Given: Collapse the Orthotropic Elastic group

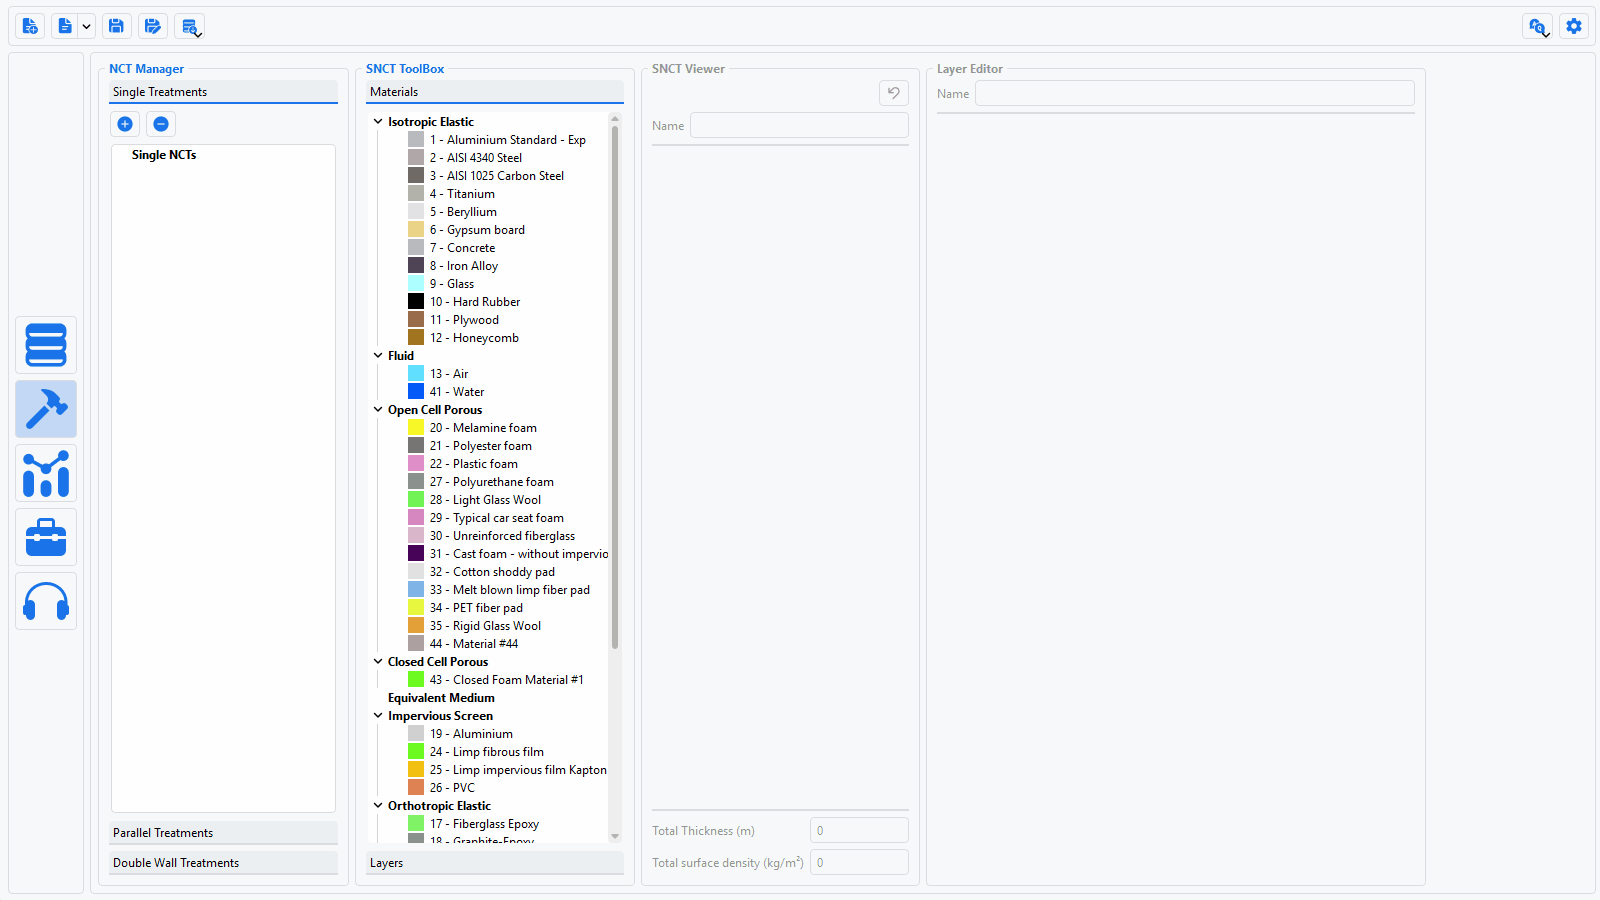Looking at the screenshot, I should click(x=378, y=806).
